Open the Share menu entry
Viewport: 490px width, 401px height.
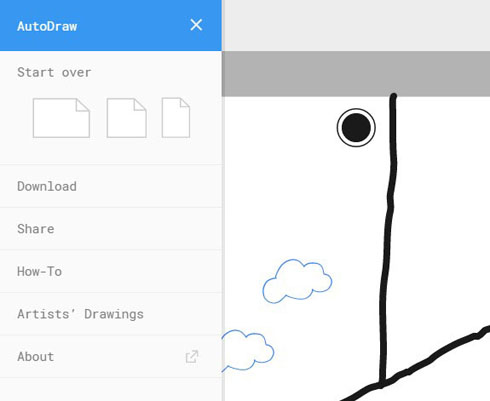point(111,229)
